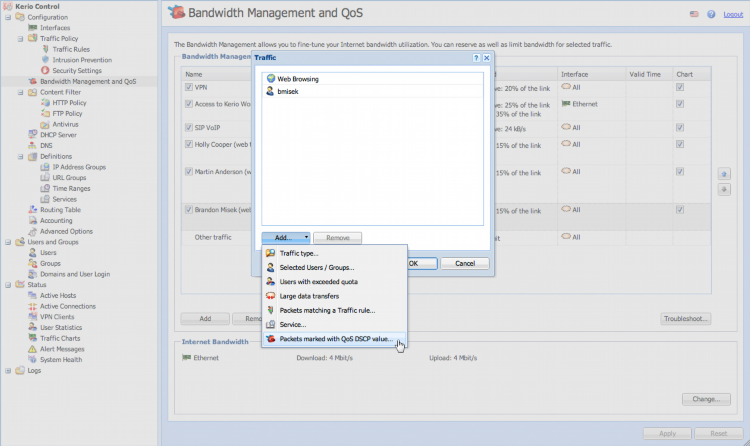
Task: Collapse the Content Filter tree node
Action: tap(21, 92)
